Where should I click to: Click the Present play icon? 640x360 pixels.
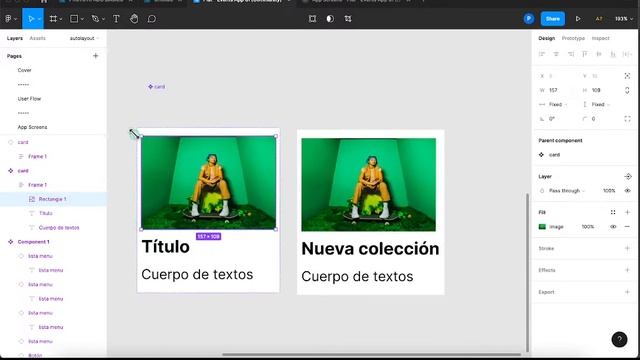(x=578, y=19)
